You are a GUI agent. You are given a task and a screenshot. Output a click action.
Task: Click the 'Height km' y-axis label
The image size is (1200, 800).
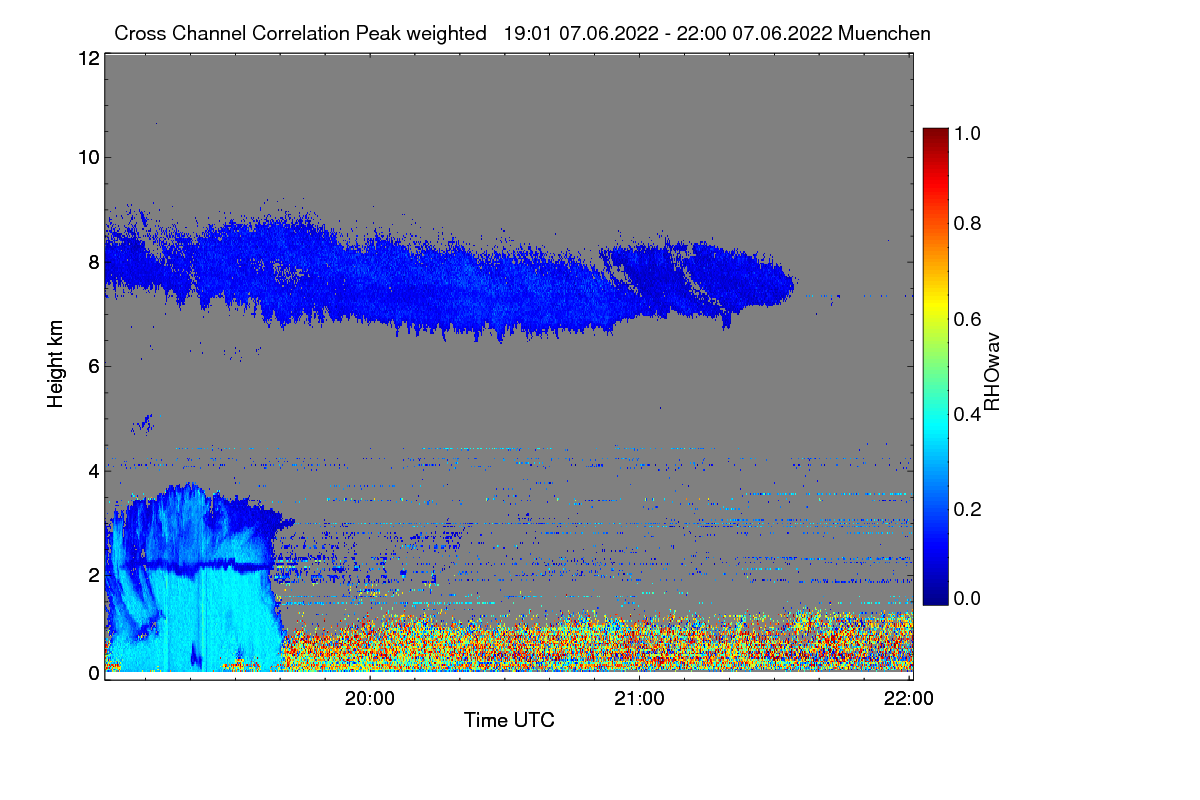tap(55, 365)
